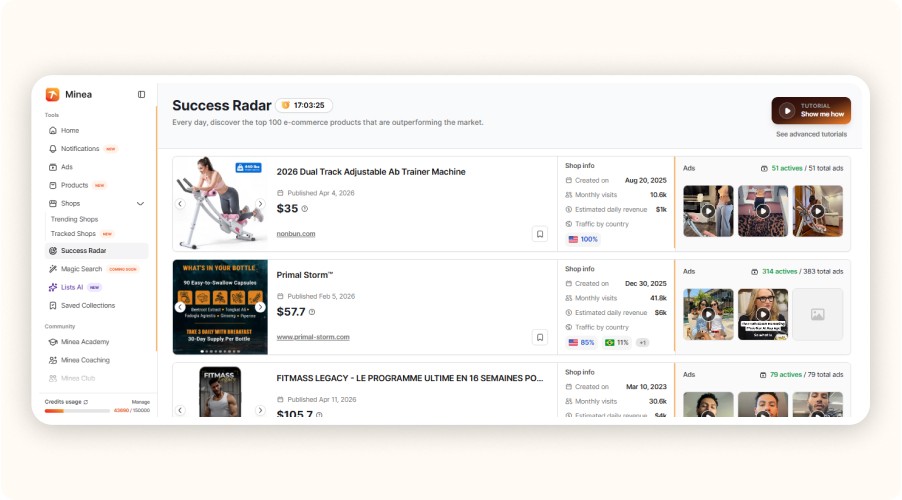The width and height of the screenshot is (902, 500).
Task: Open See advanced tutorials link
Action: (x=811, y=134)
